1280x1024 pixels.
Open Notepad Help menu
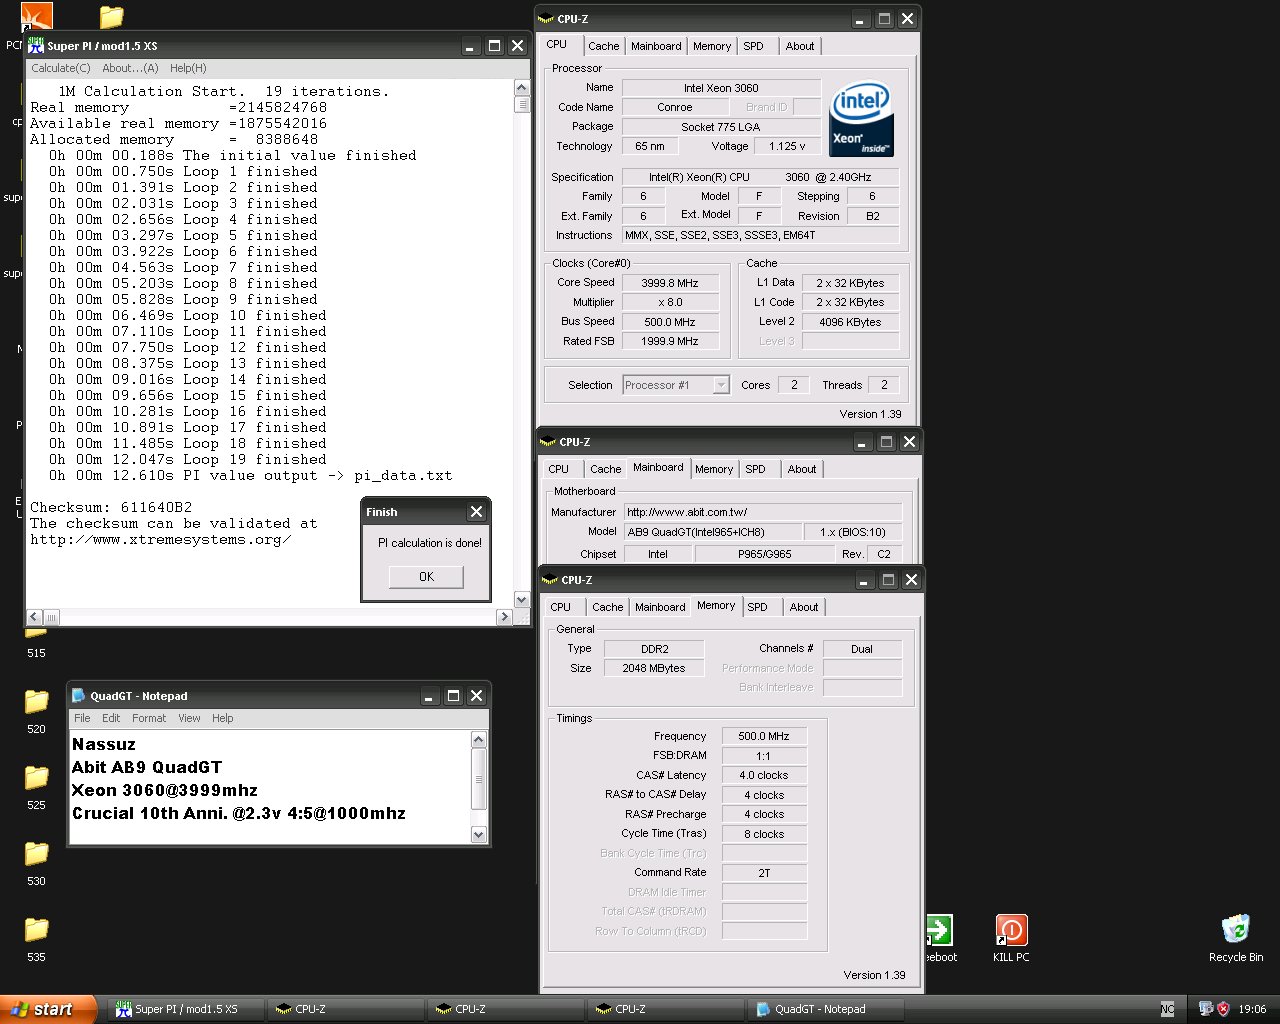223,718
